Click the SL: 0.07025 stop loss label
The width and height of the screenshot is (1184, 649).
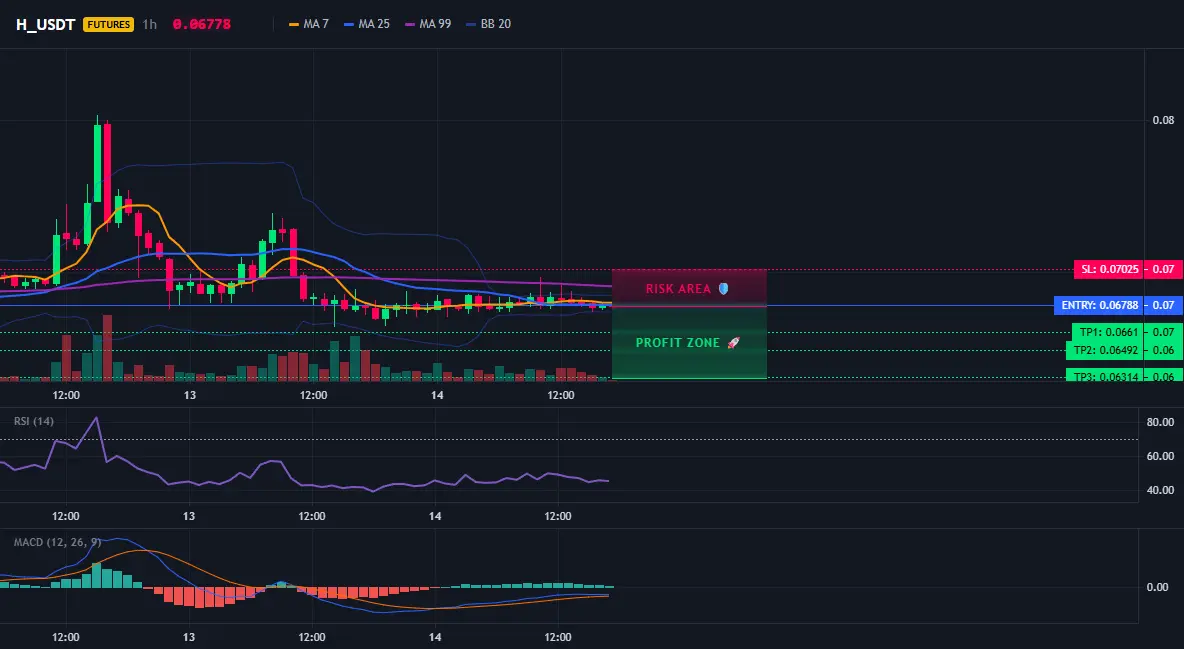click(x=1110, y=269)
